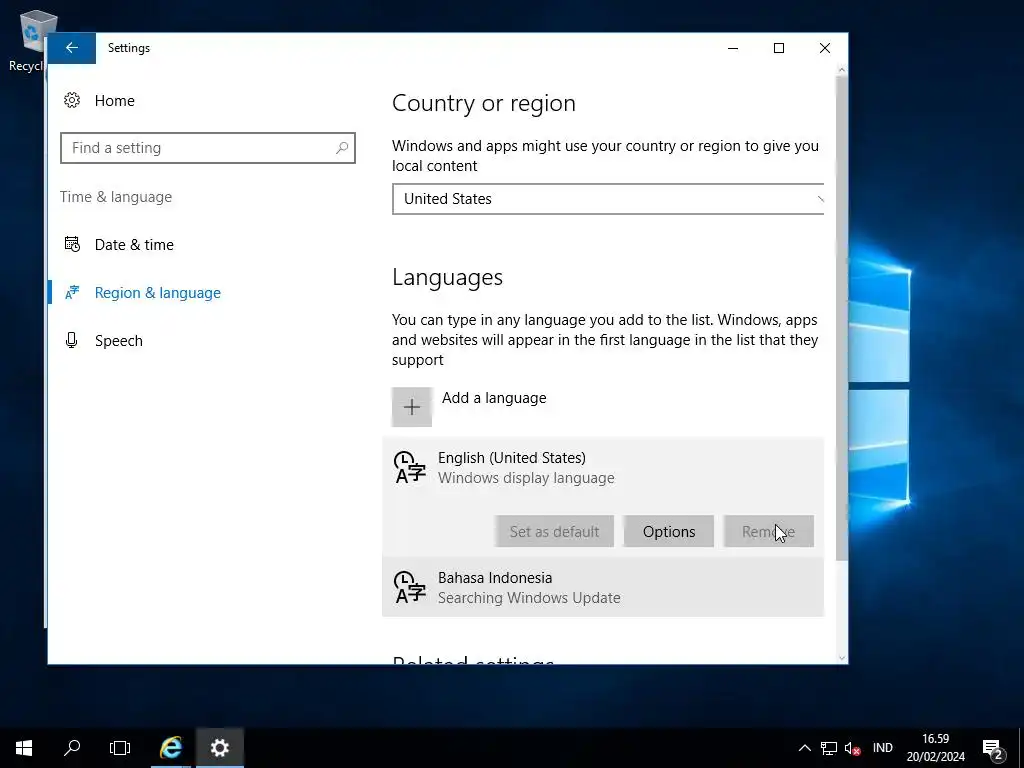Click the Set as default button

pos(554,532)
